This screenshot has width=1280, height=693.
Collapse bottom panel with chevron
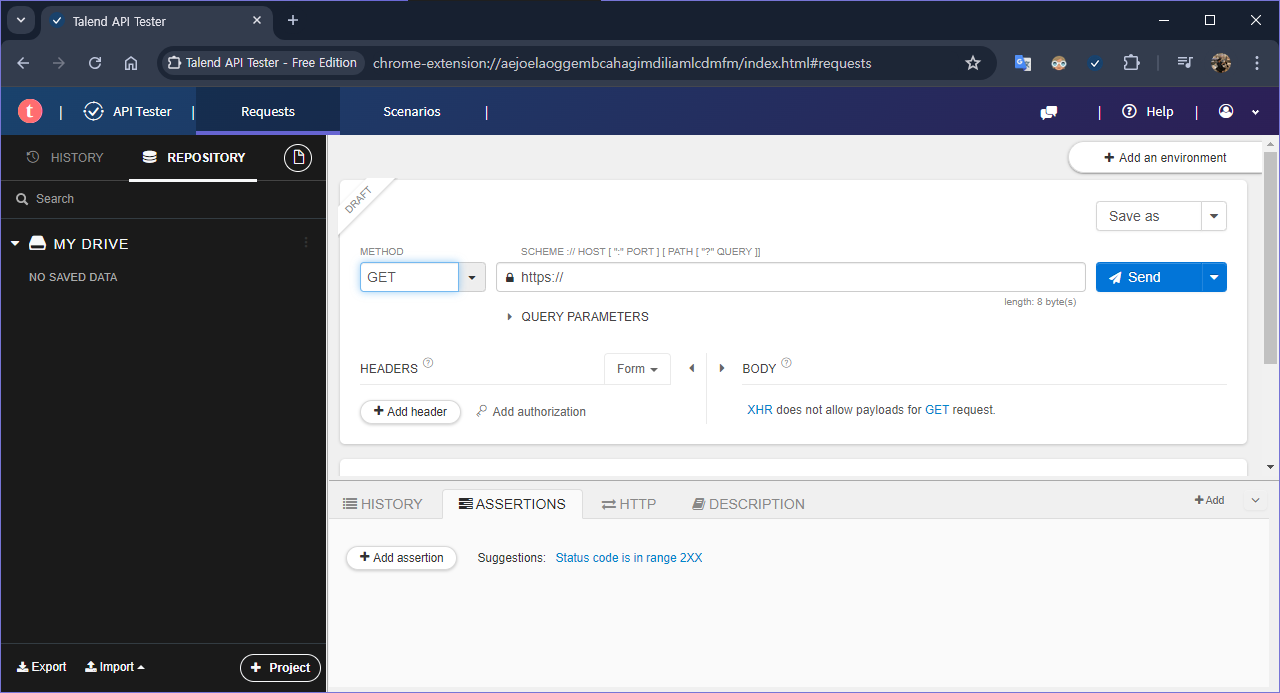pyautogui.click(x=1256, y=500)
